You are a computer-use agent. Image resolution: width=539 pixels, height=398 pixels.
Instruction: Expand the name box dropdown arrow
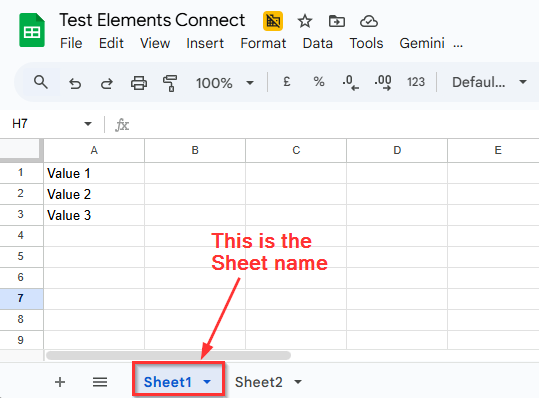88,124
